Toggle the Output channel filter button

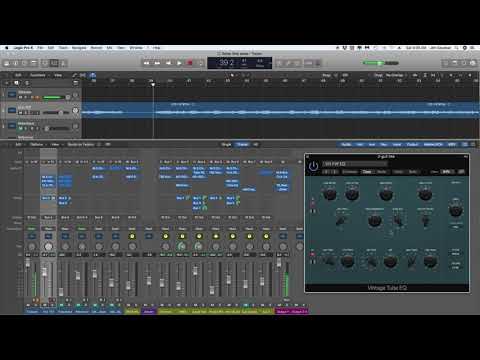[x=413, y=144]
